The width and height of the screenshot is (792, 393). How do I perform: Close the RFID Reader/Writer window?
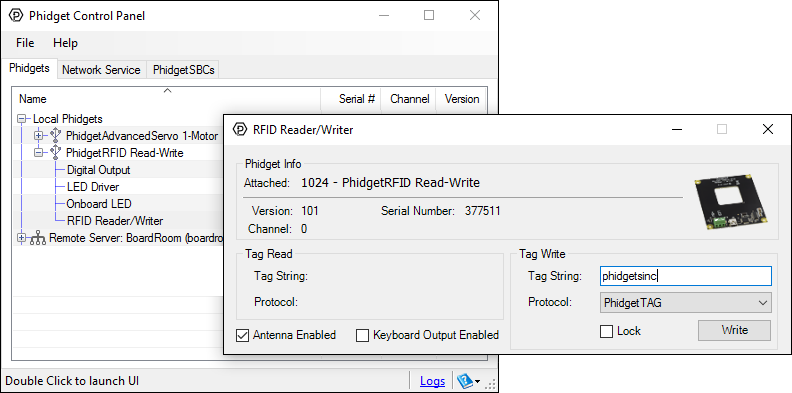click(x=767, y=129)
